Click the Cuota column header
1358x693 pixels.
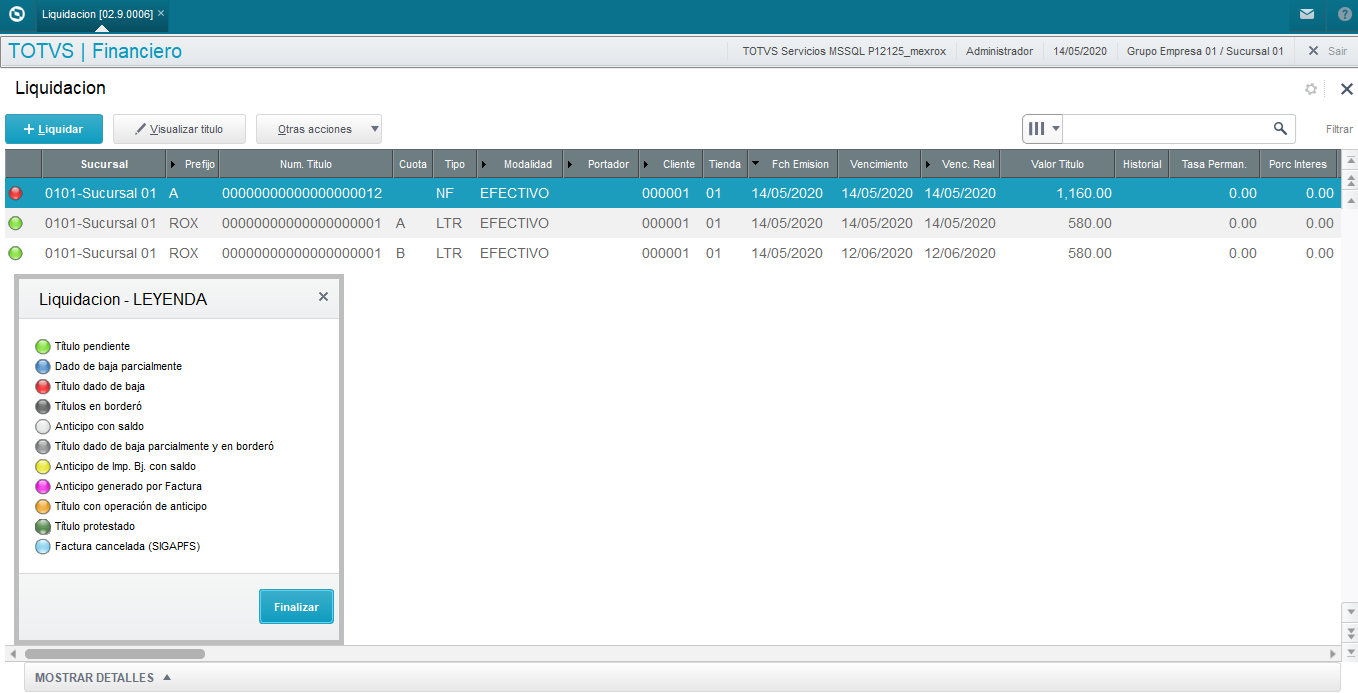(413, 164)
